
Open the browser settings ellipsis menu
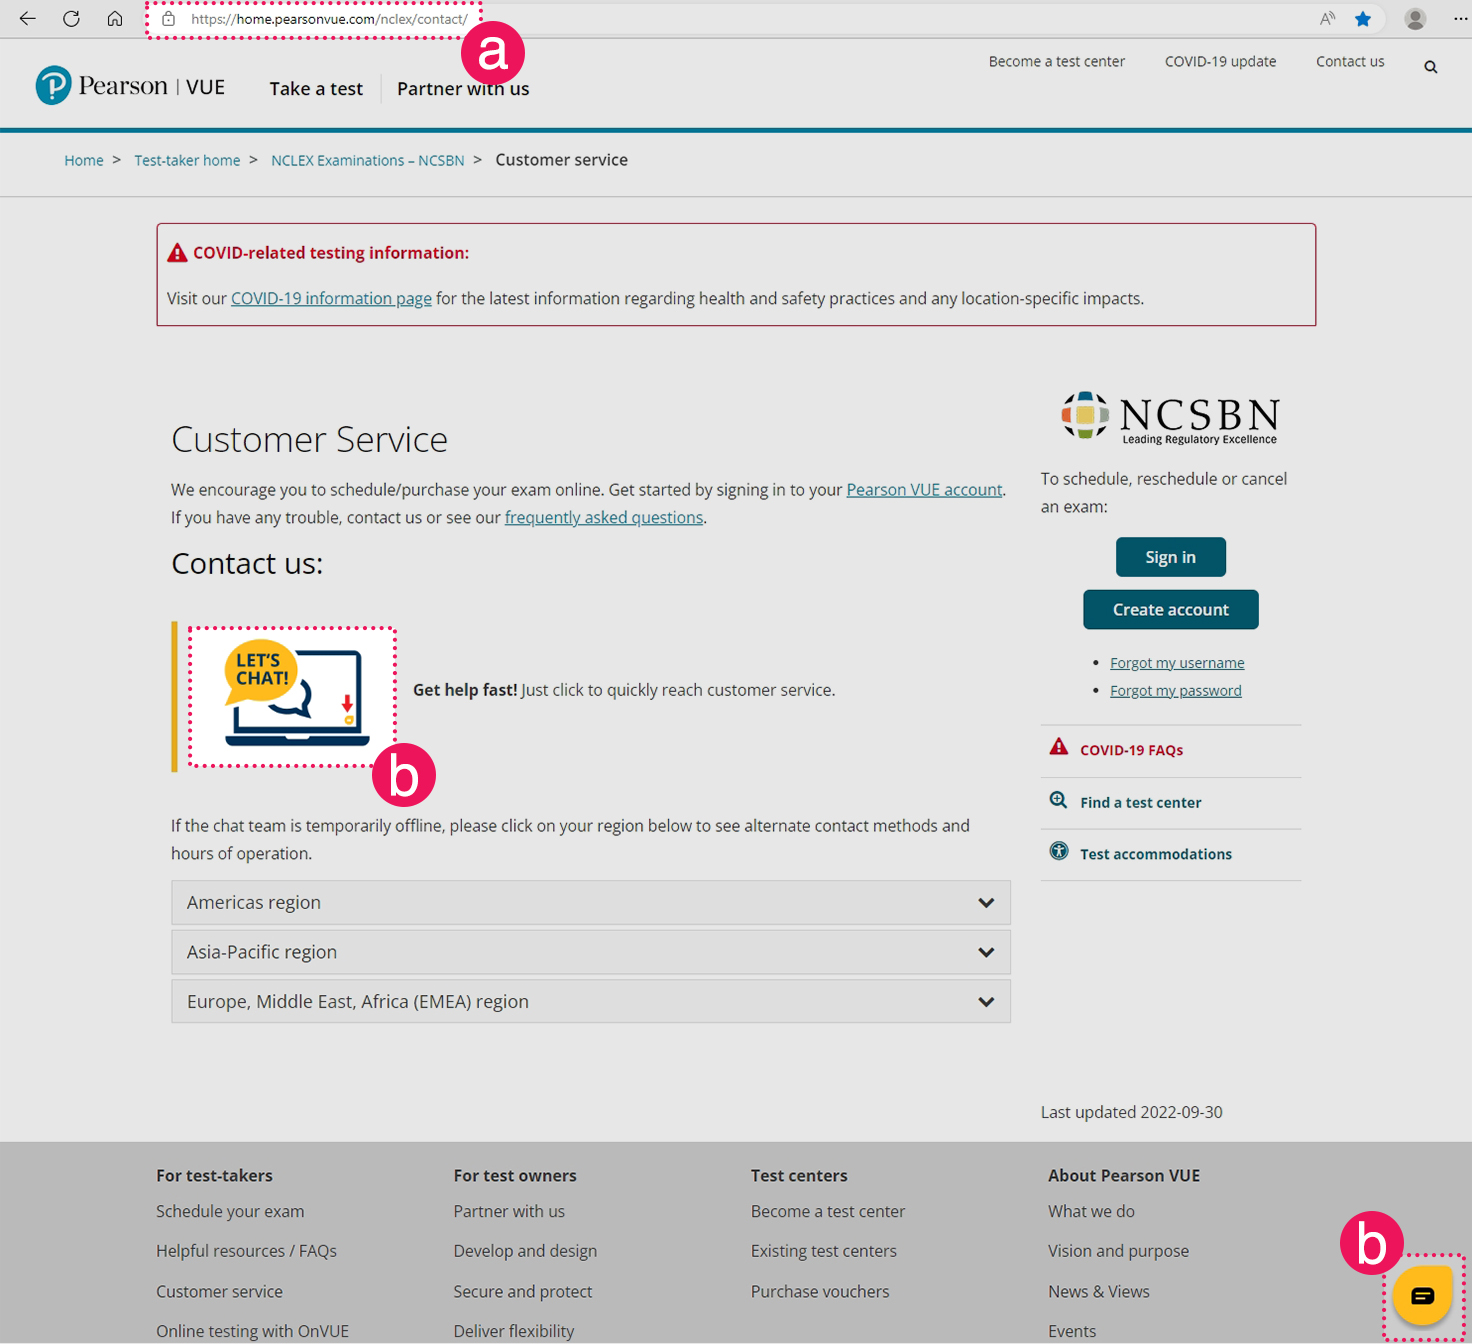point(1460,19)
